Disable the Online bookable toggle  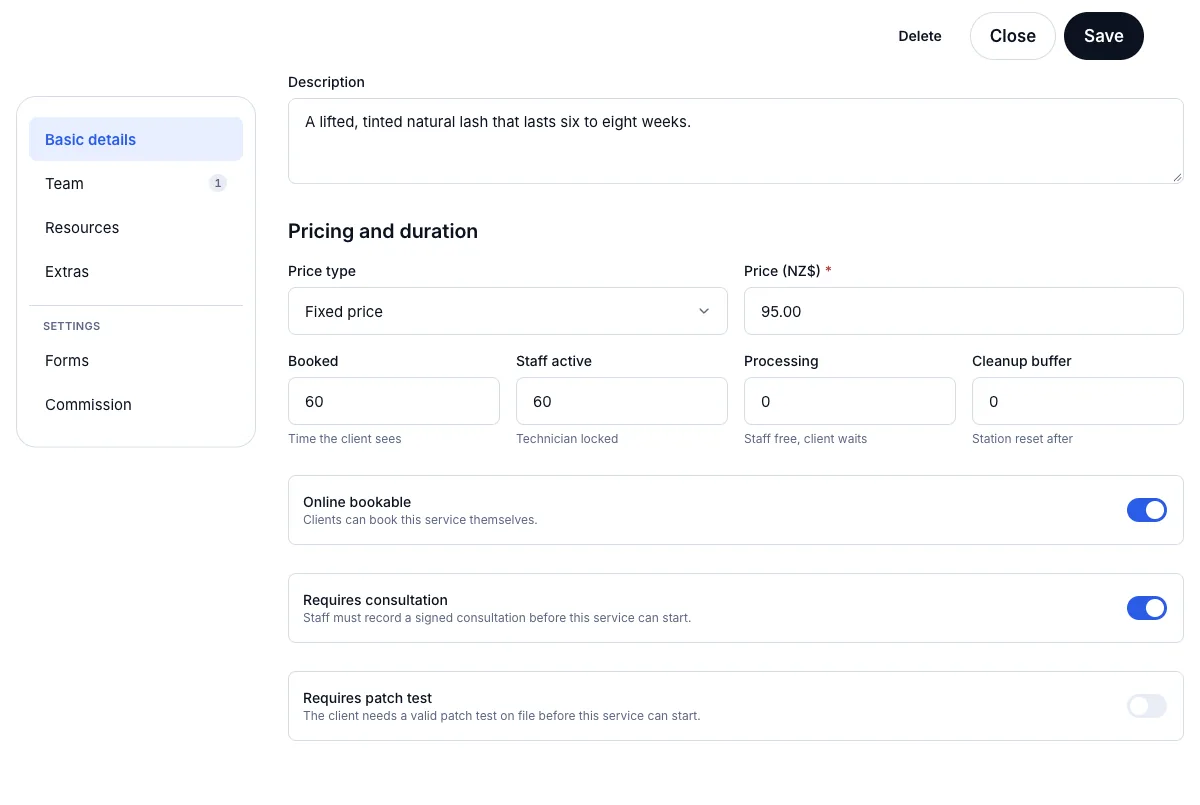tap(1146, 510)
